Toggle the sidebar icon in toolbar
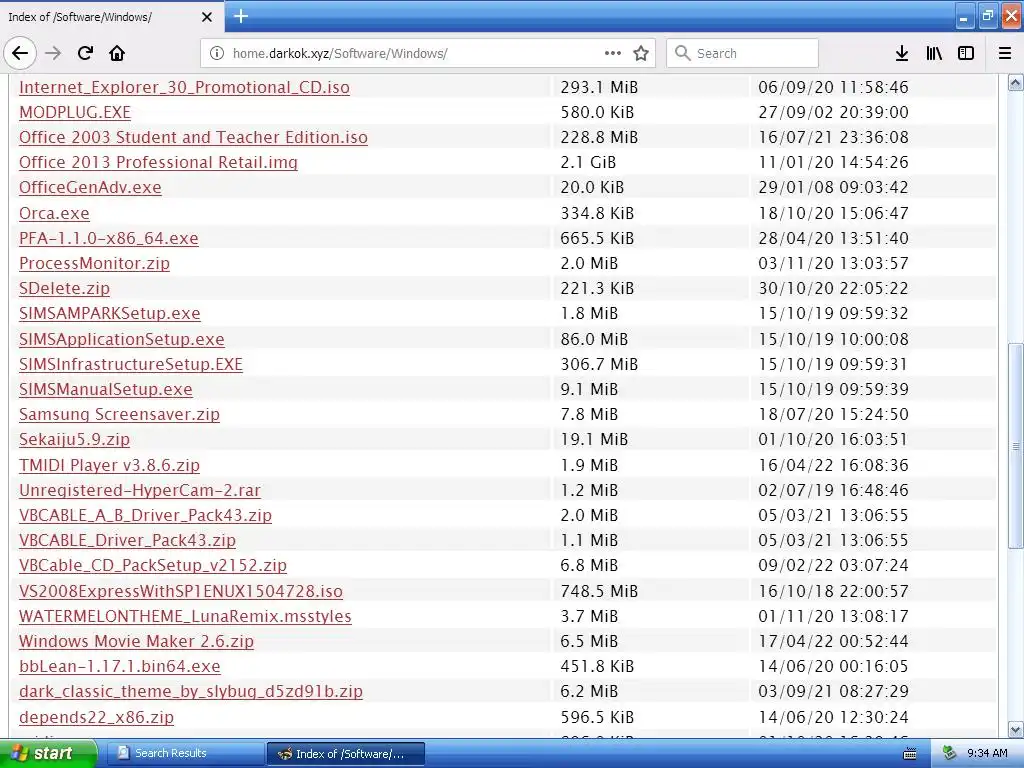 (x=966, y=54)
